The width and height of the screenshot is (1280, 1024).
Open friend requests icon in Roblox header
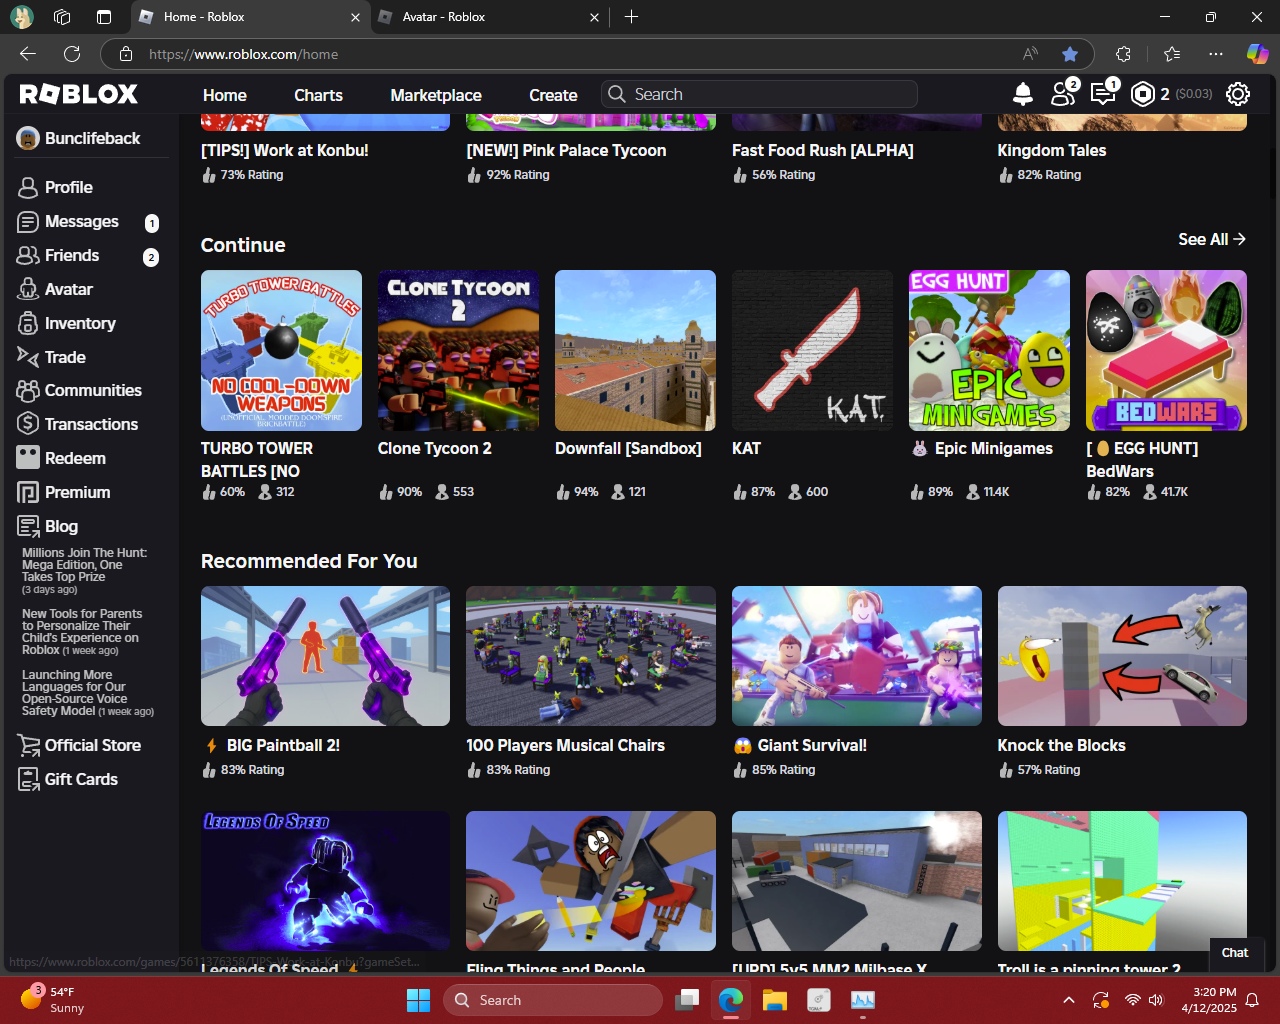(x=1063, y=93)
